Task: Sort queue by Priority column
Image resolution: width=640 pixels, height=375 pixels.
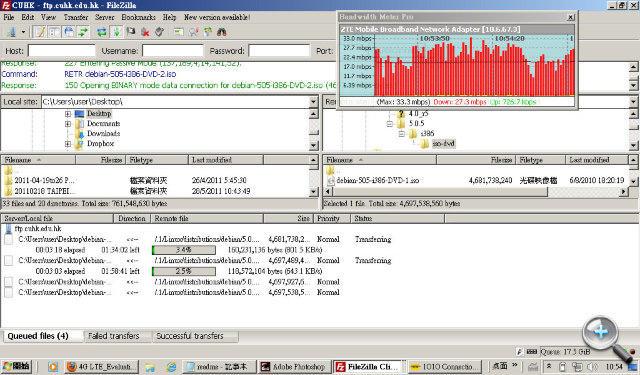Action: (332, 218)
